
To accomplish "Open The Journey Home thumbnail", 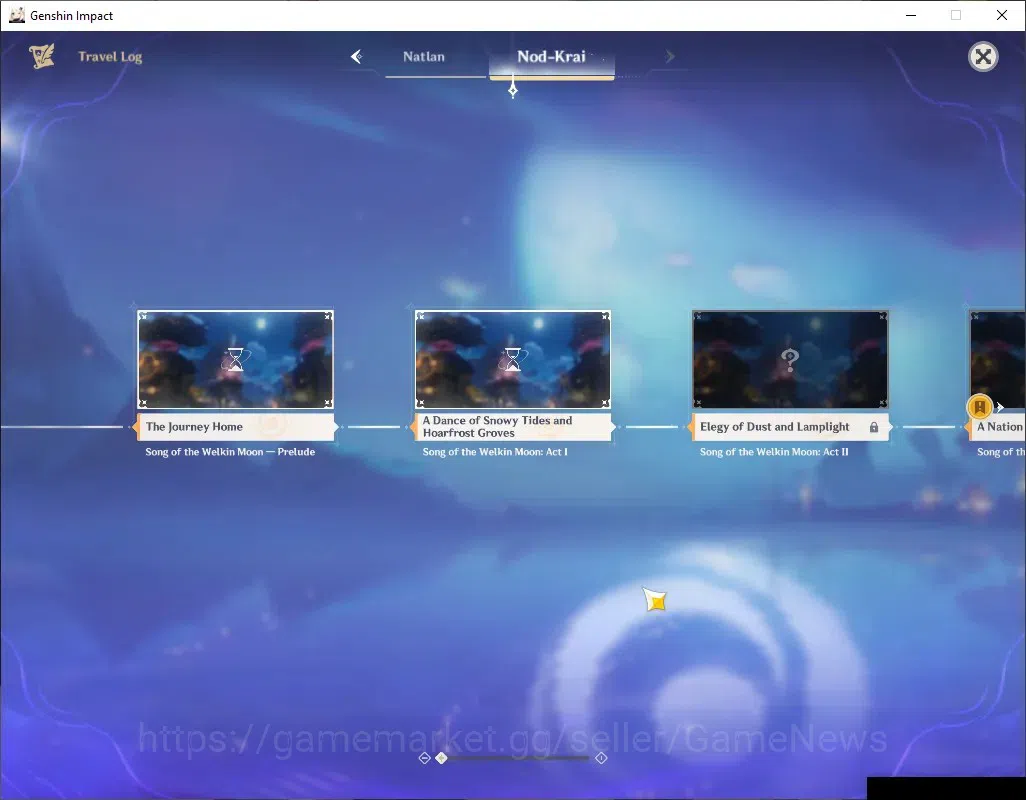I will pos(236,359).
